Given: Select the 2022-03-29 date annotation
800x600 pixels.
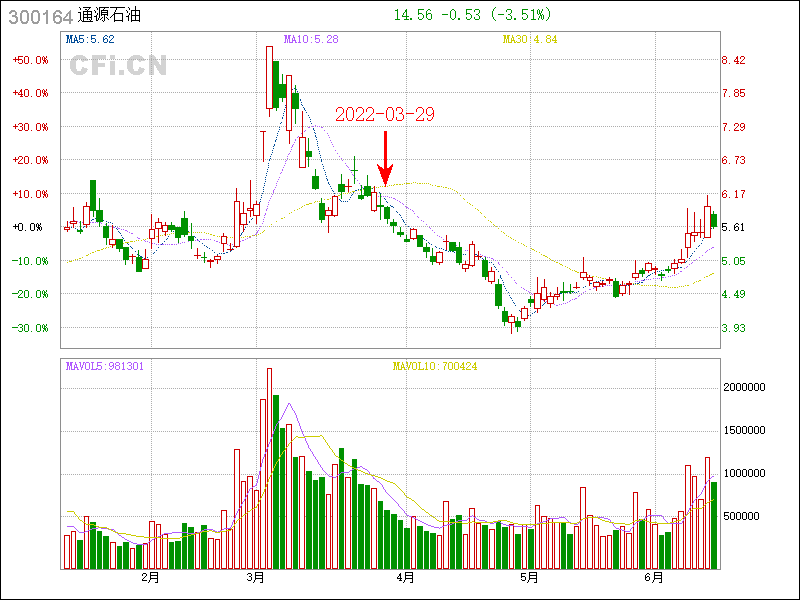Looking at the screenshot, I should pos(384,114).
